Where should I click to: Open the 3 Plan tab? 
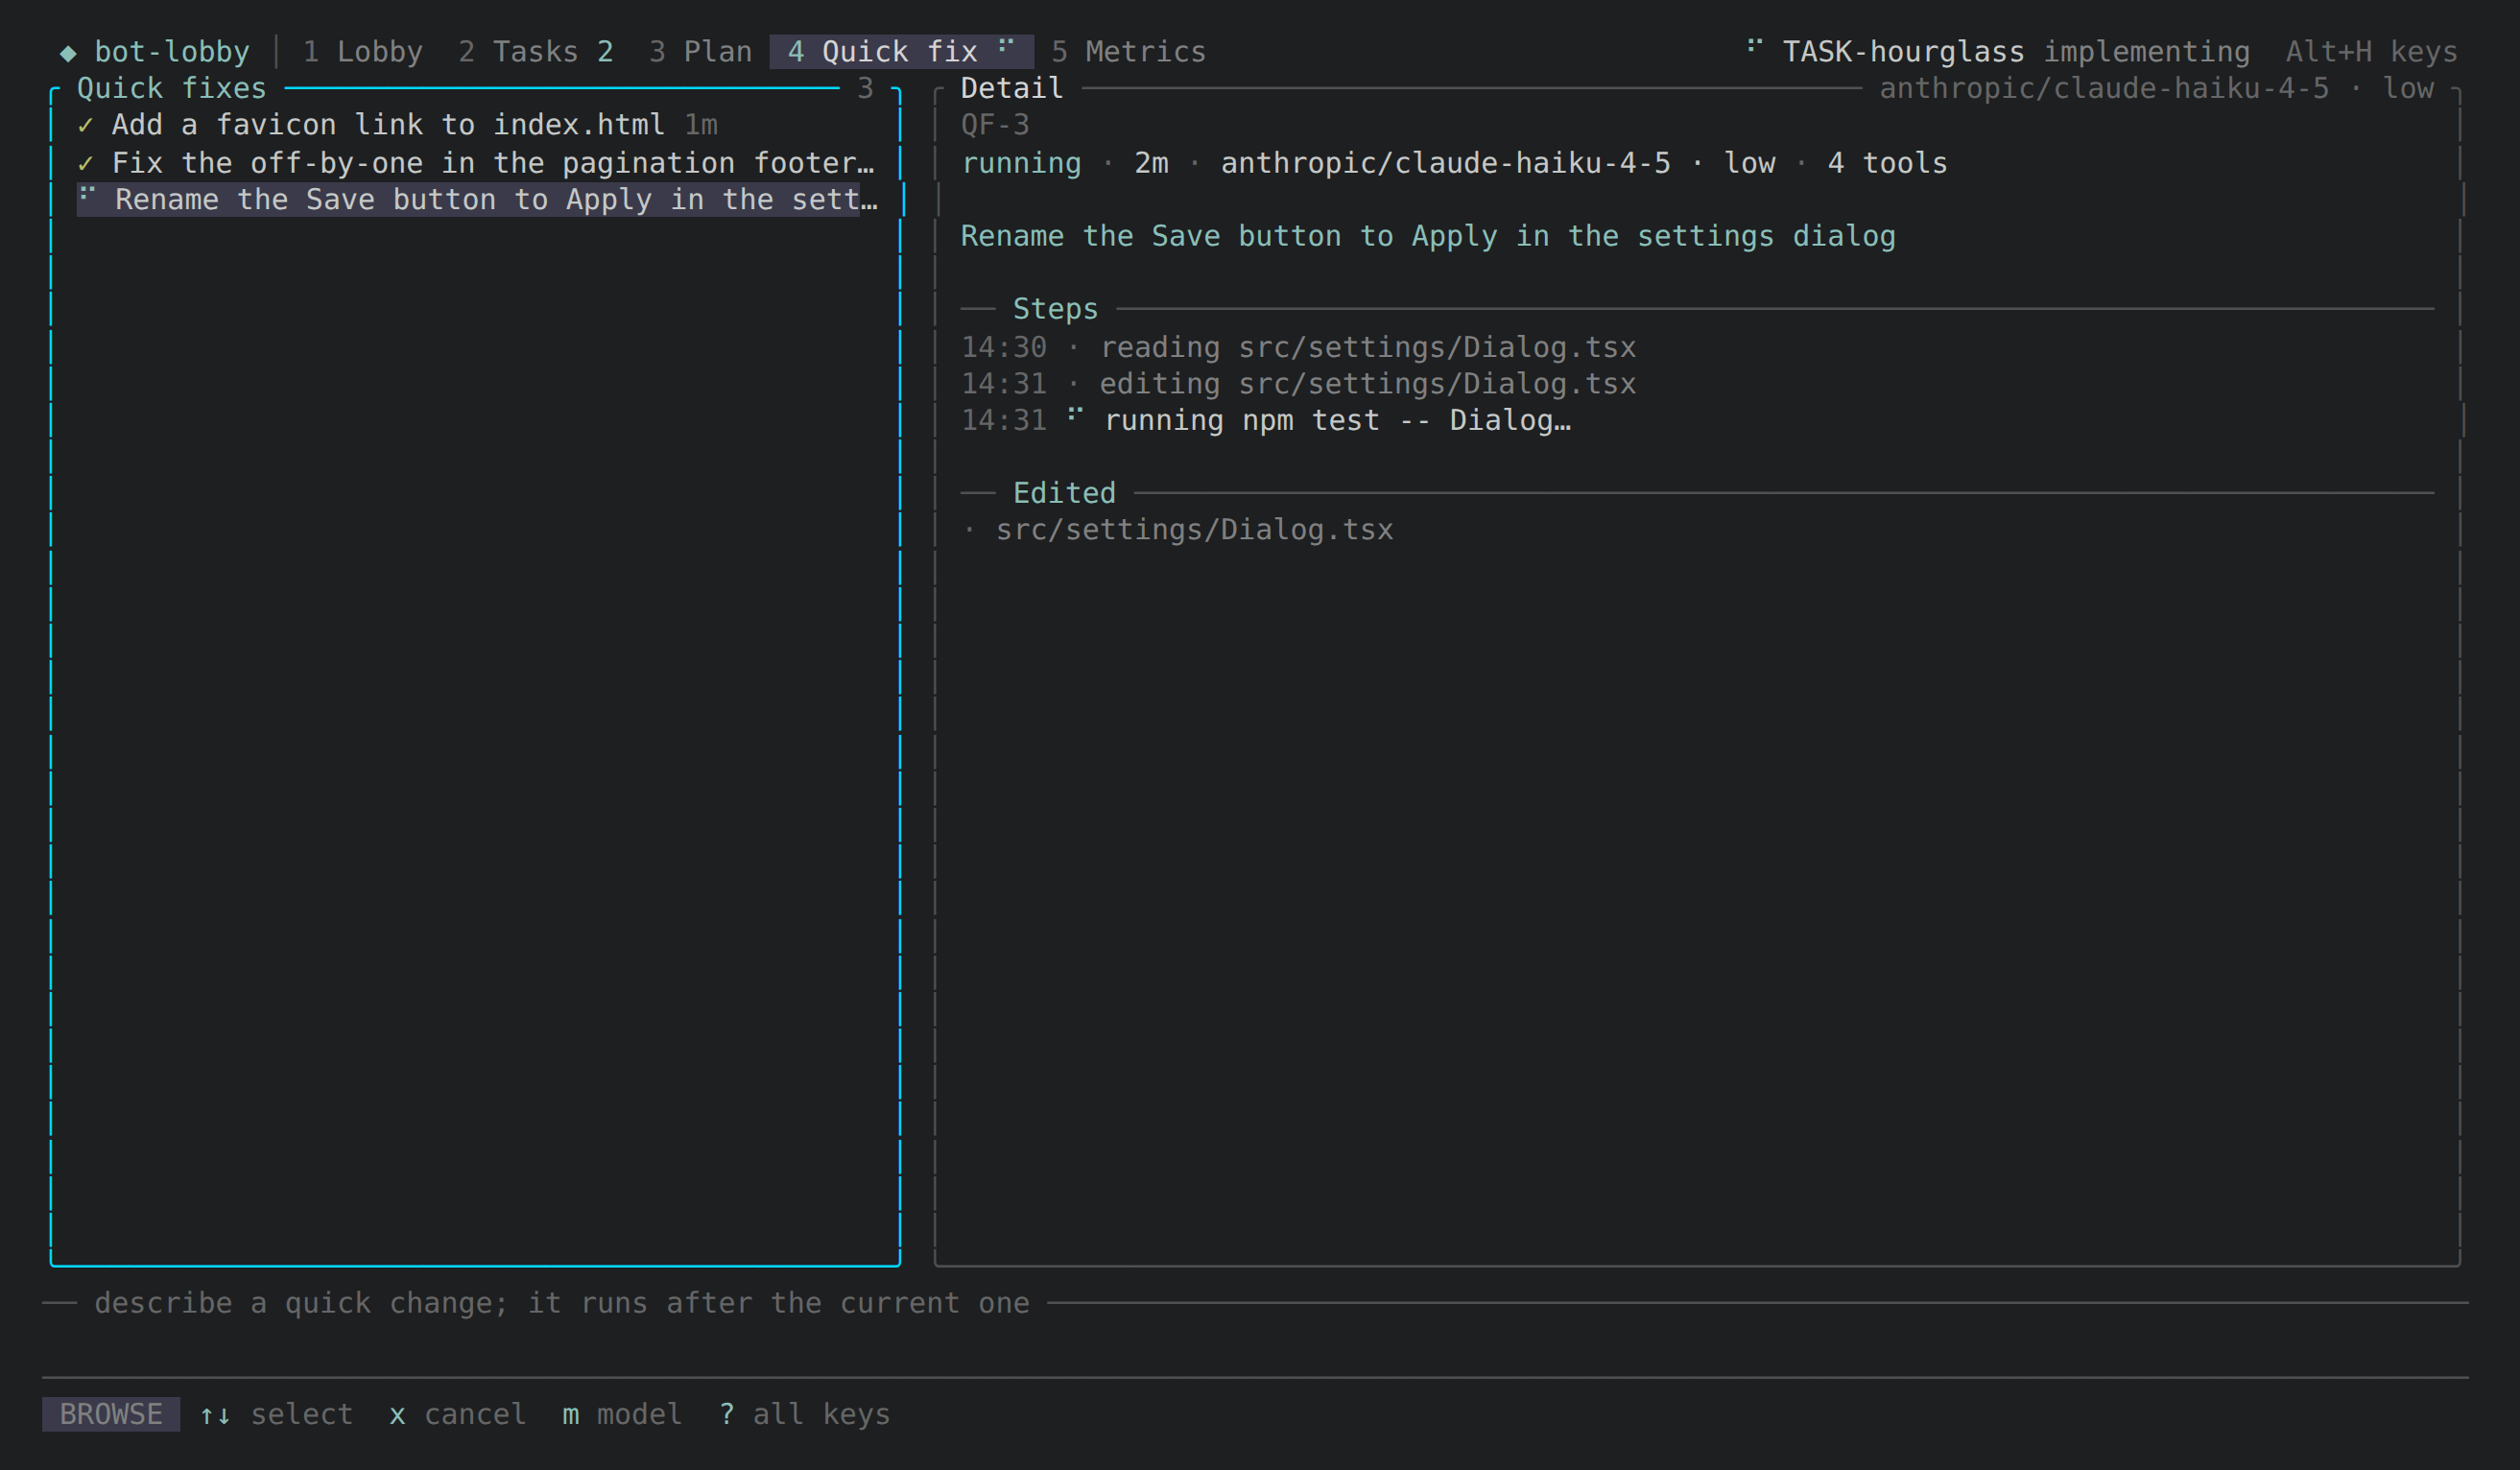700,52
